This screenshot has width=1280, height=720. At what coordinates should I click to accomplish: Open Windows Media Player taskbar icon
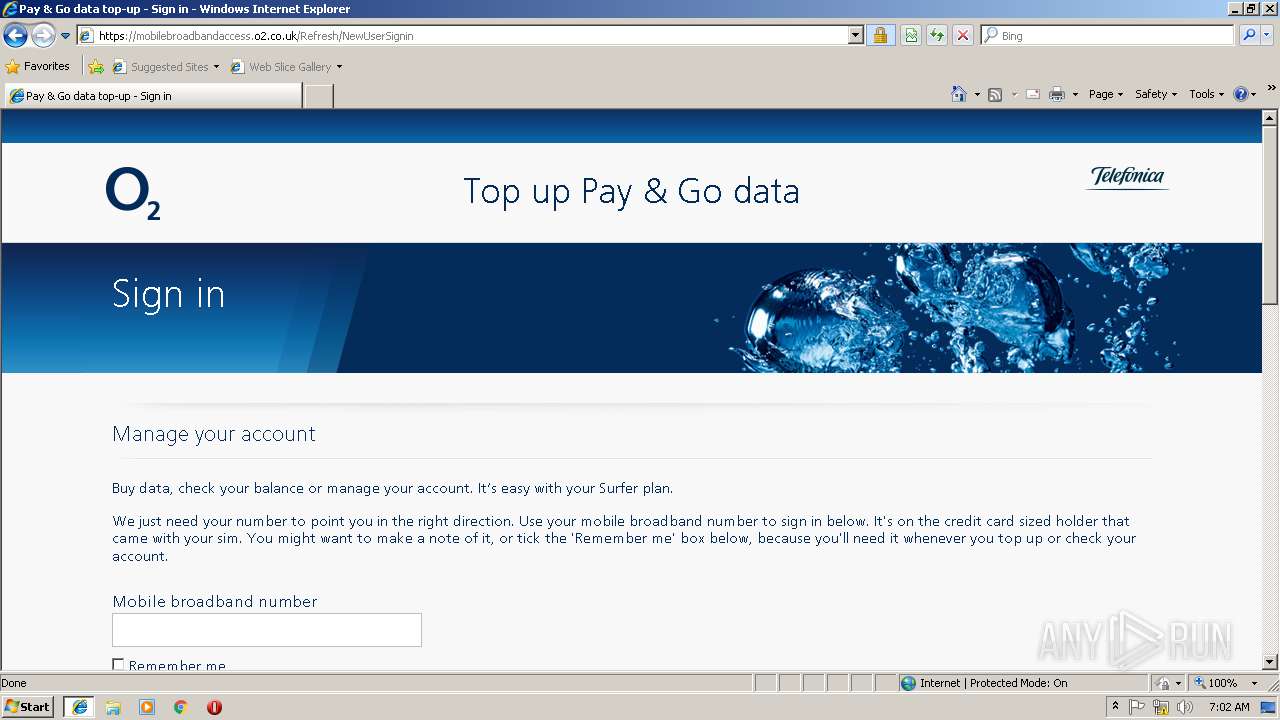click(x=147, y=707)
